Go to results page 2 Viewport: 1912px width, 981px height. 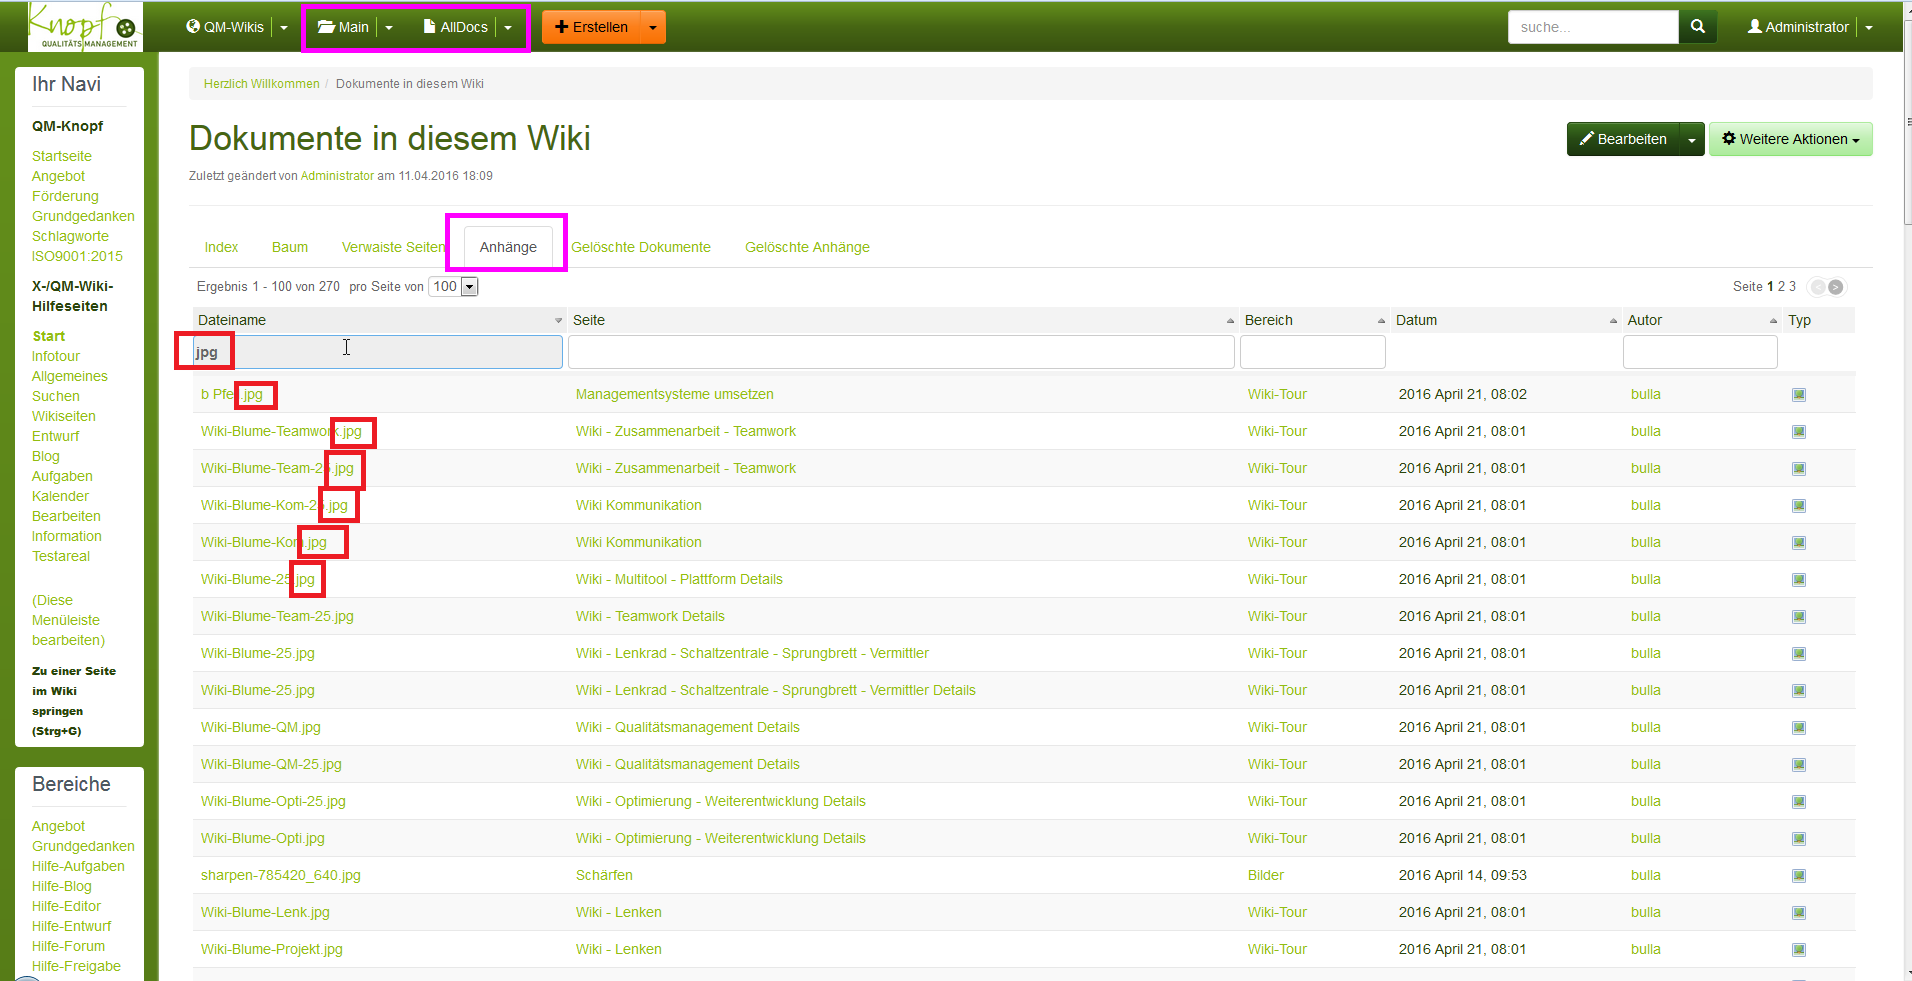pyautogui.click(x=1781, y=287)
